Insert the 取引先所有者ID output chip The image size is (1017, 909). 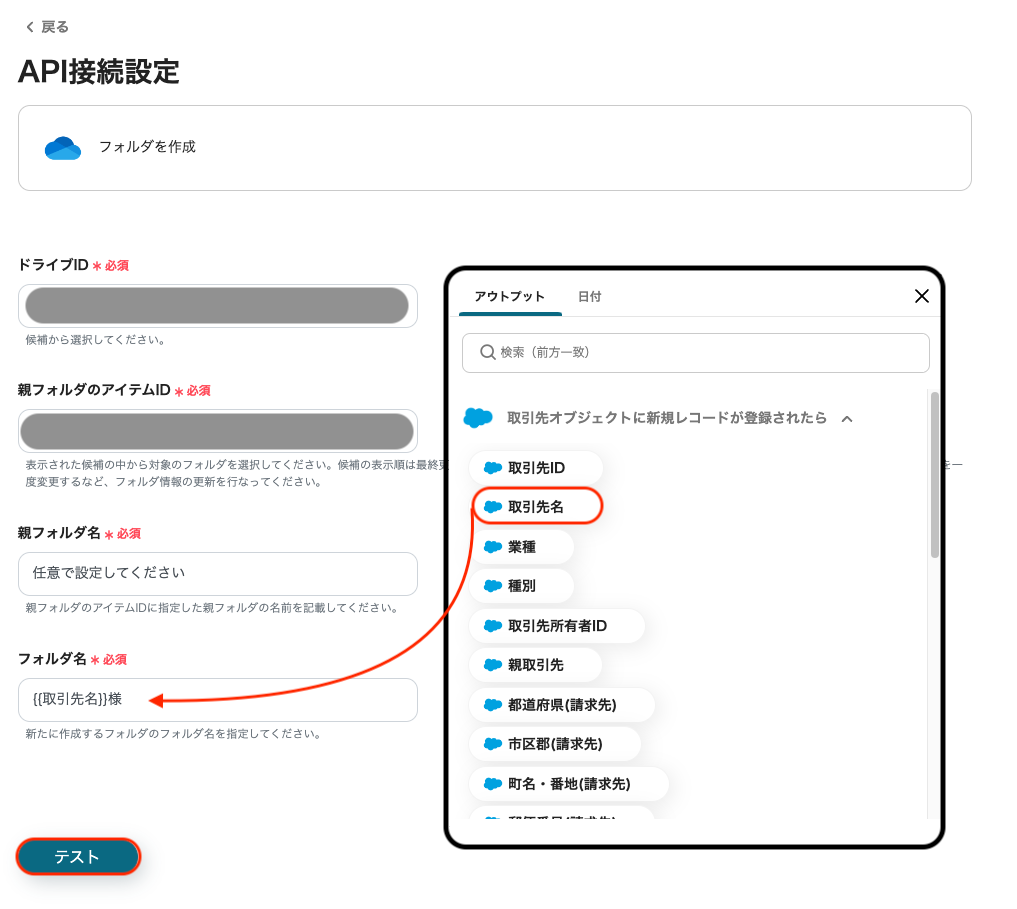(x=556, y=626)
